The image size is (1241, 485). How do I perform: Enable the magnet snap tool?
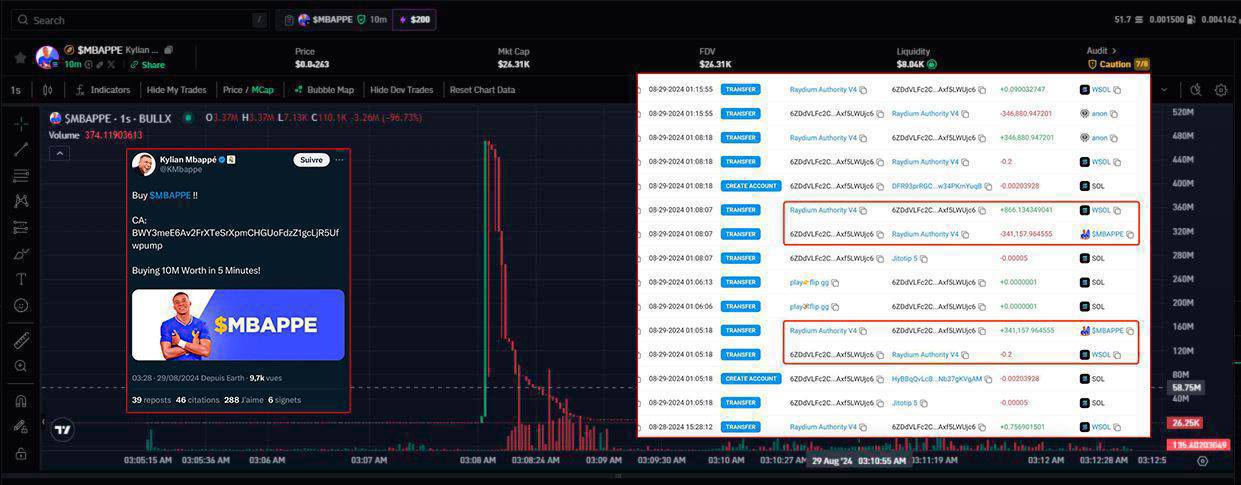pos(21,401)
